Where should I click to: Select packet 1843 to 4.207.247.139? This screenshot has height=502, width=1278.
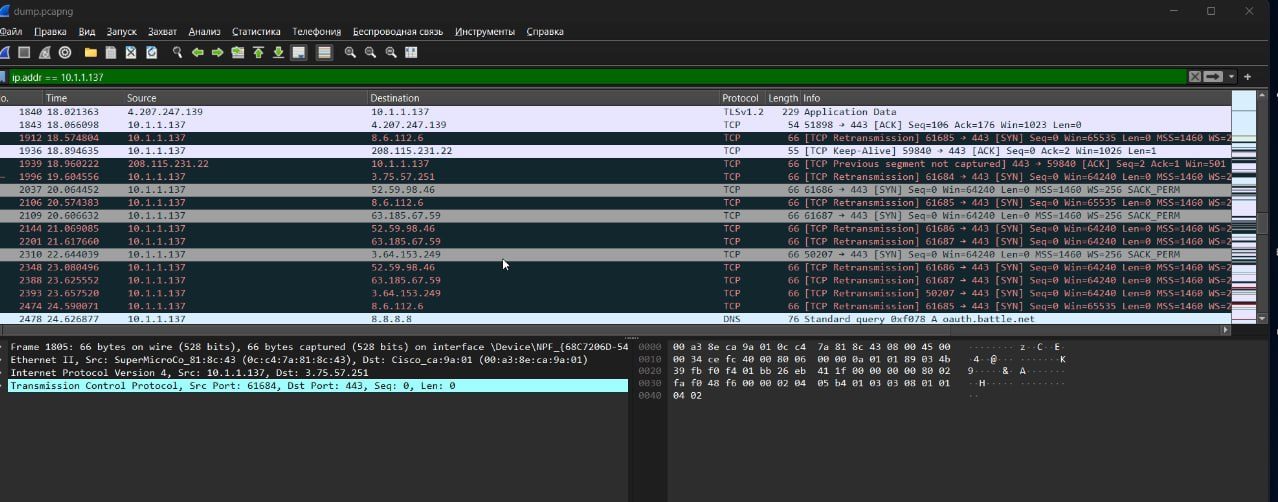(615, 125)
